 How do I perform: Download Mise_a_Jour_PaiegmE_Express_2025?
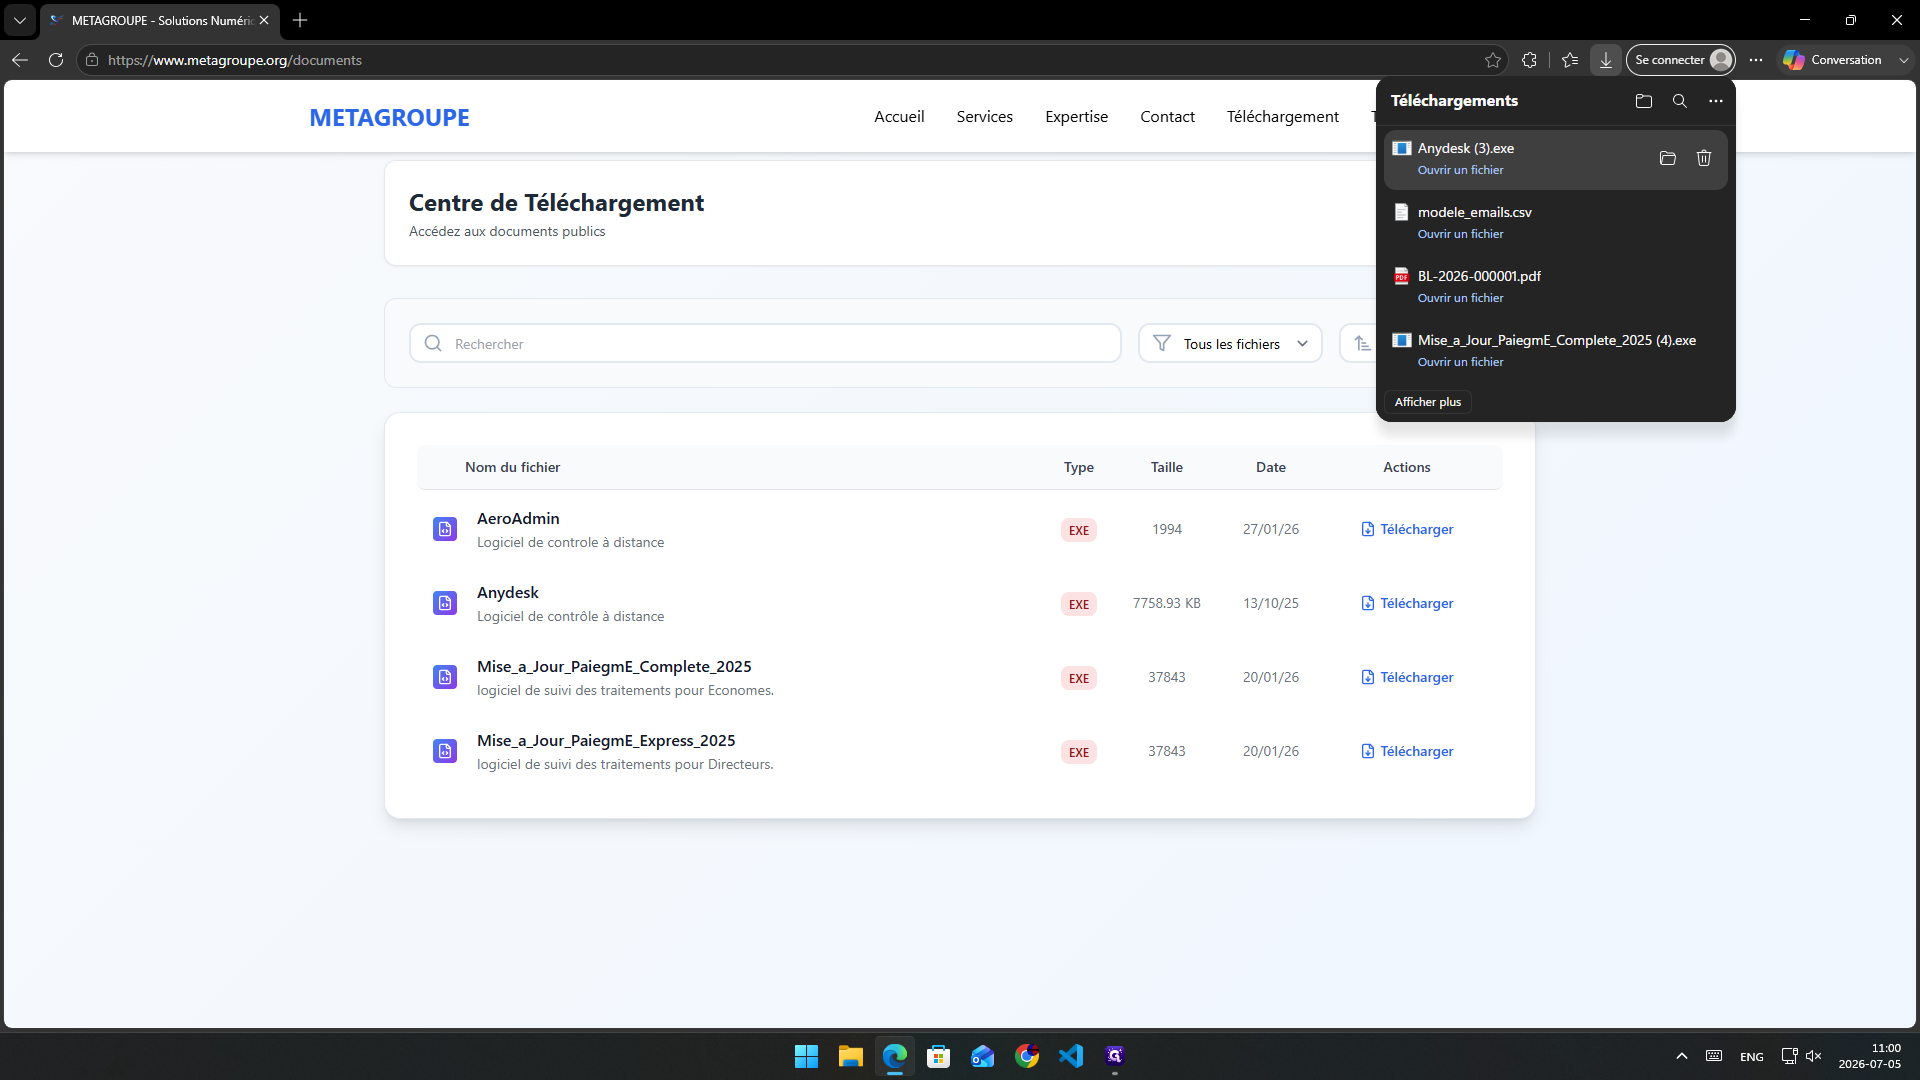click(1407, 751)
